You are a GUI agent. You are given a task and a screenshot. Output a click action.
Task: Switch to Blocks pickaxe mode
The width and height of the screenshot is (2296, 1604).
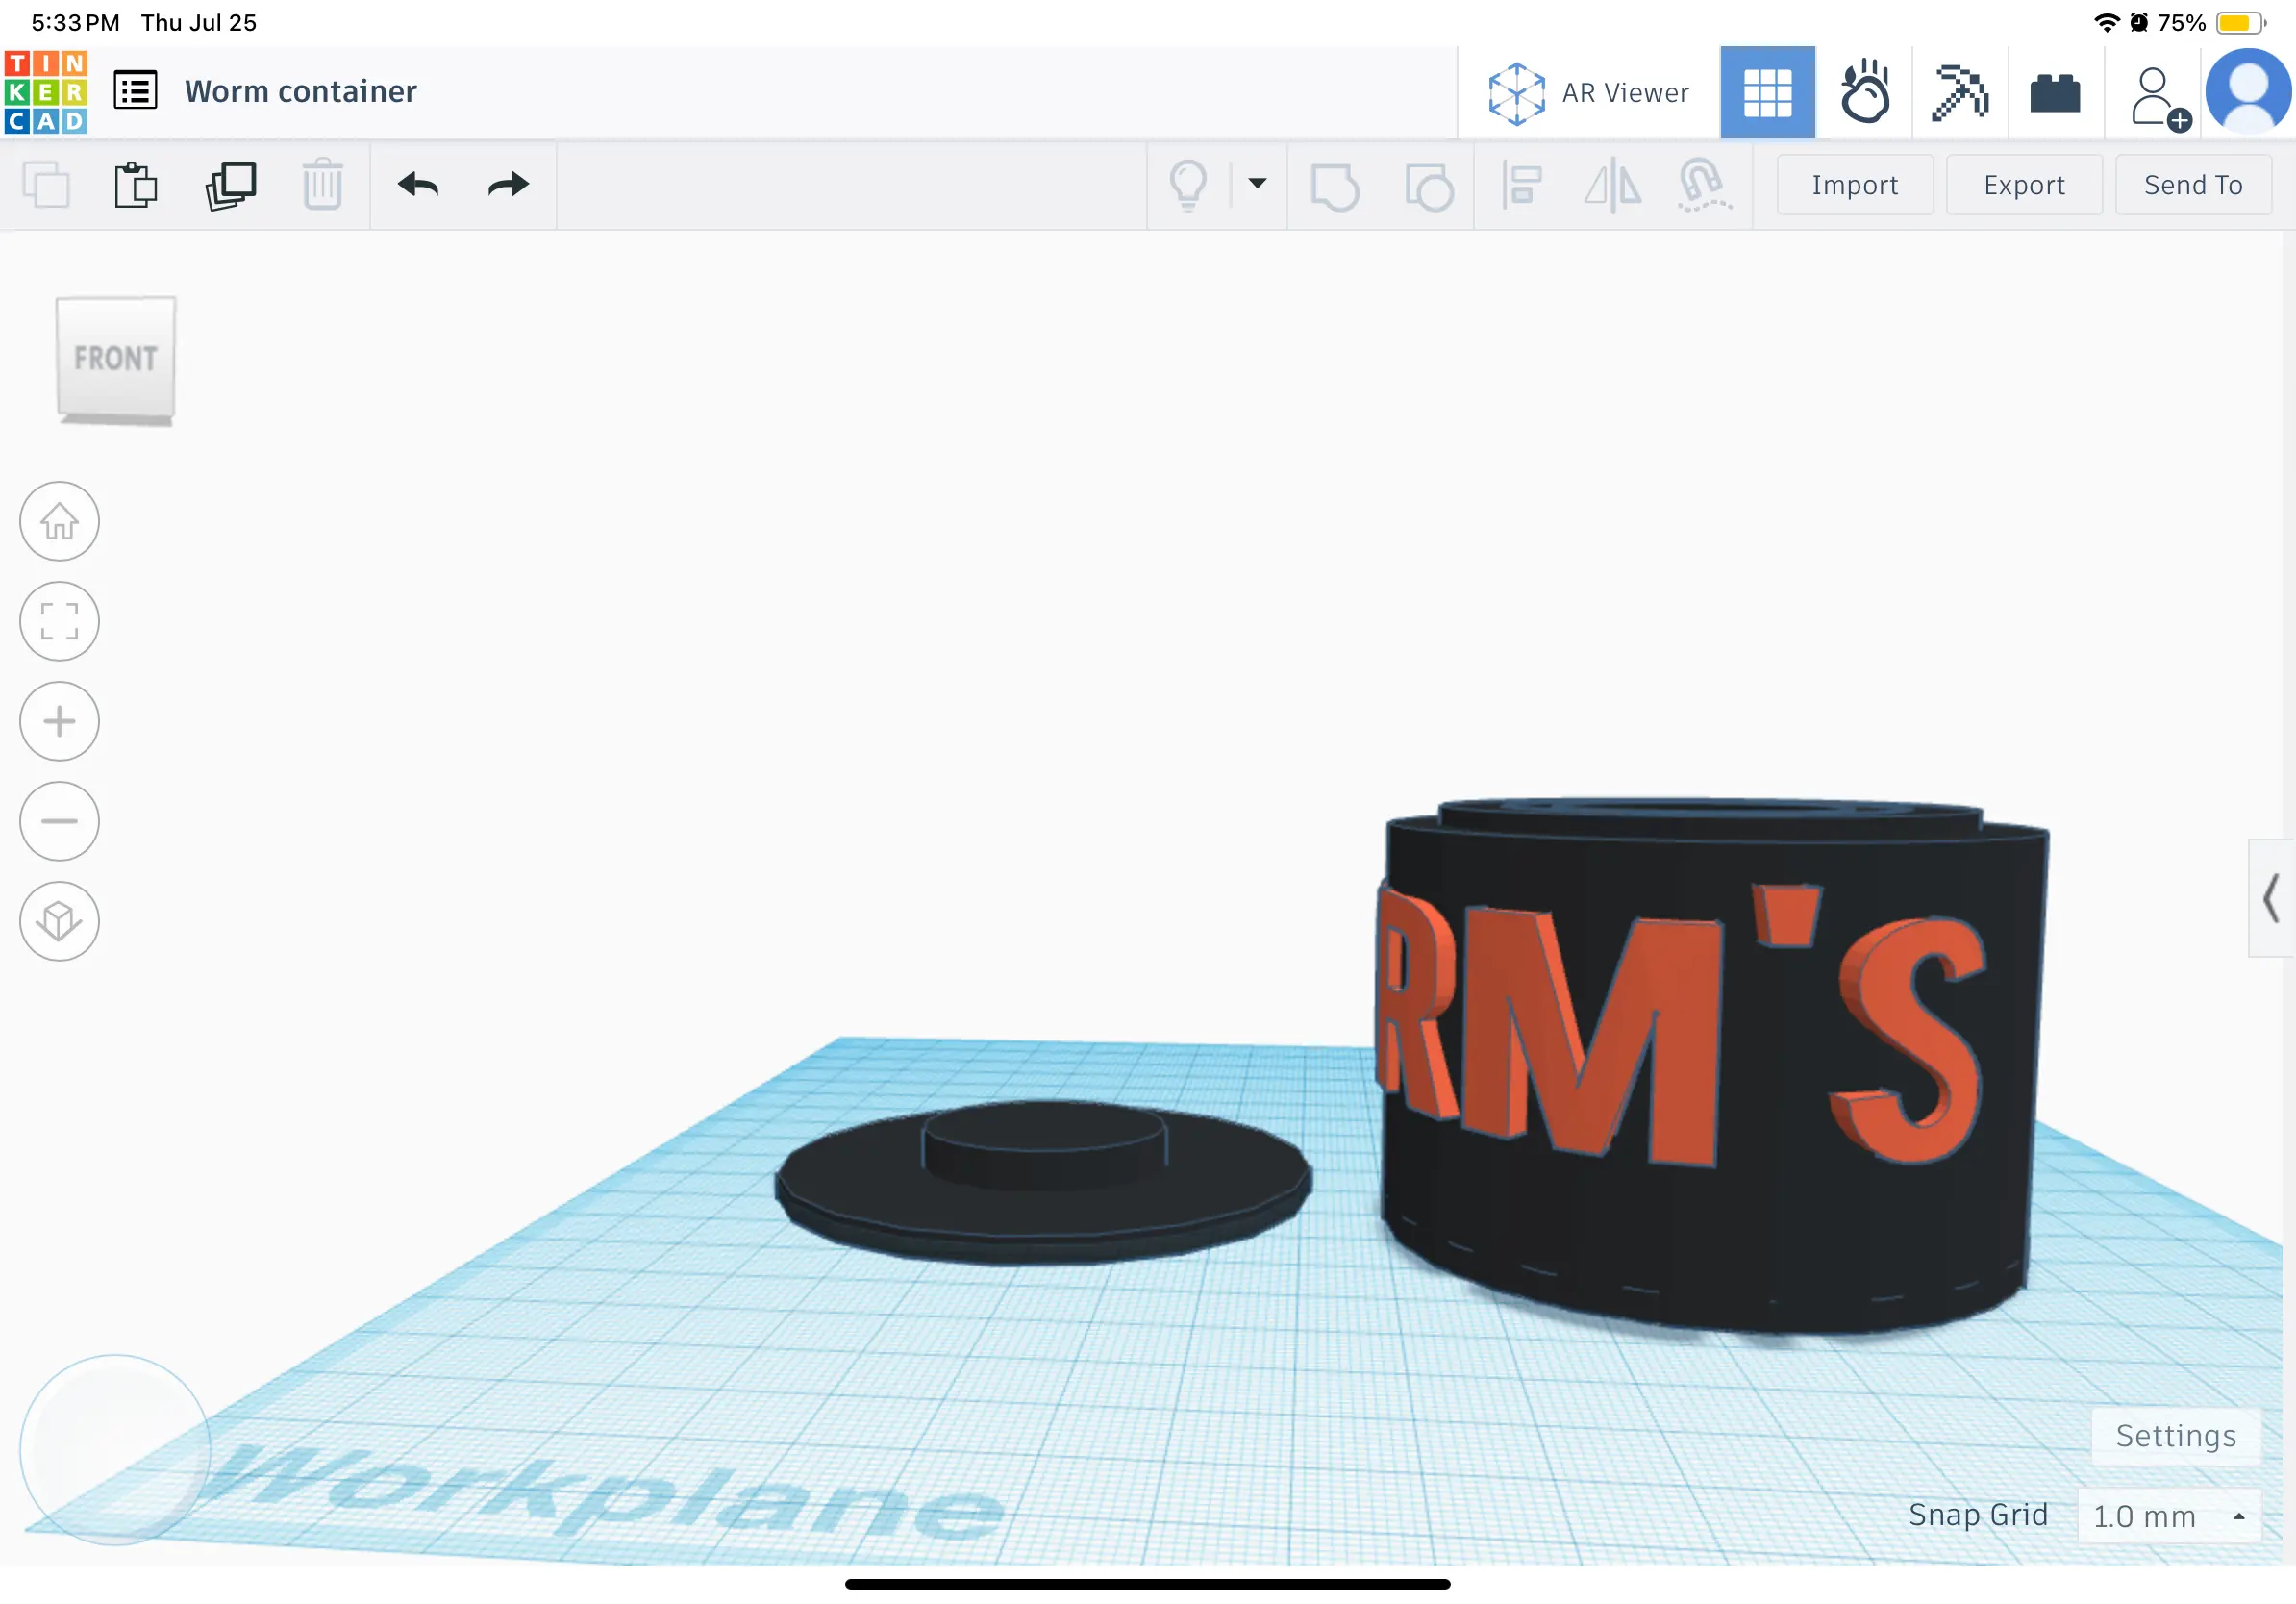(1959, 92)
